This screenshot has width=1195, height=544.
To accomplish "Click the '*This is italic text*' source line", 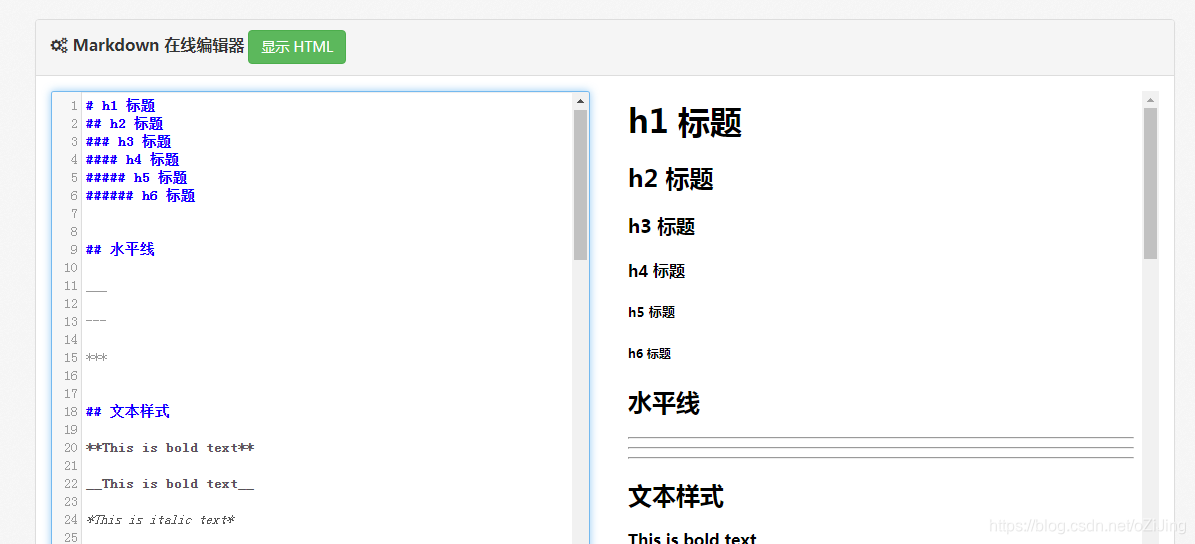I will (161, 520).
